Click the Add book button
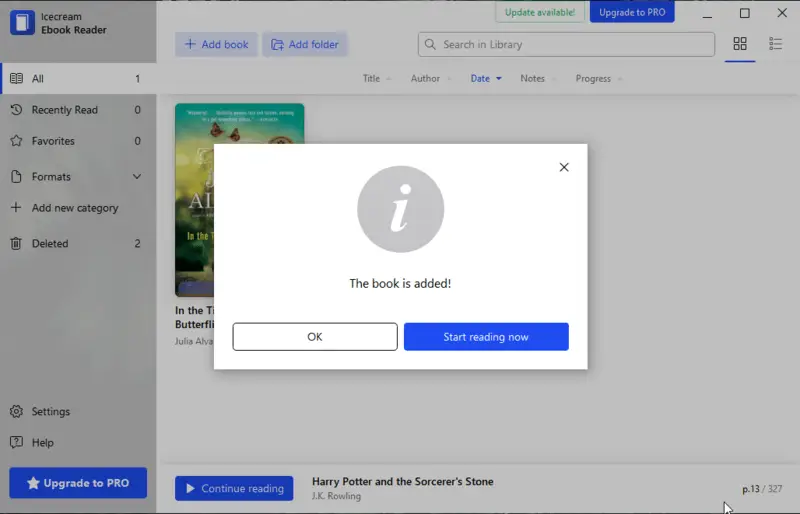This screenshot has width=800, height=514. coord(216,44)
